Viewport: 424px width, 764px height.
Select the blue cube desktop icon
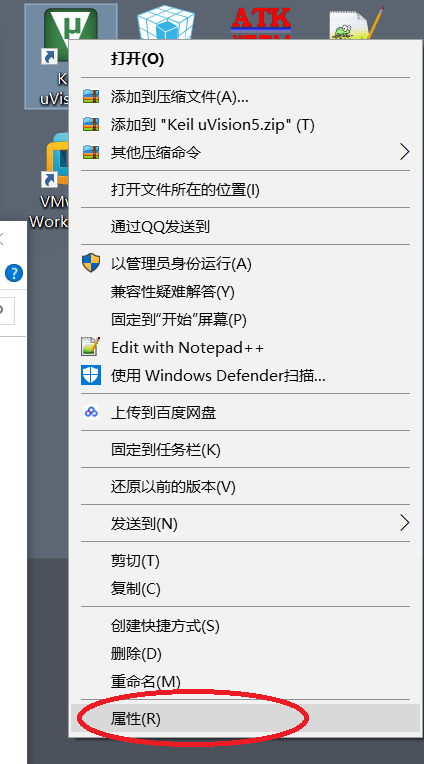(x=165, y=22)
